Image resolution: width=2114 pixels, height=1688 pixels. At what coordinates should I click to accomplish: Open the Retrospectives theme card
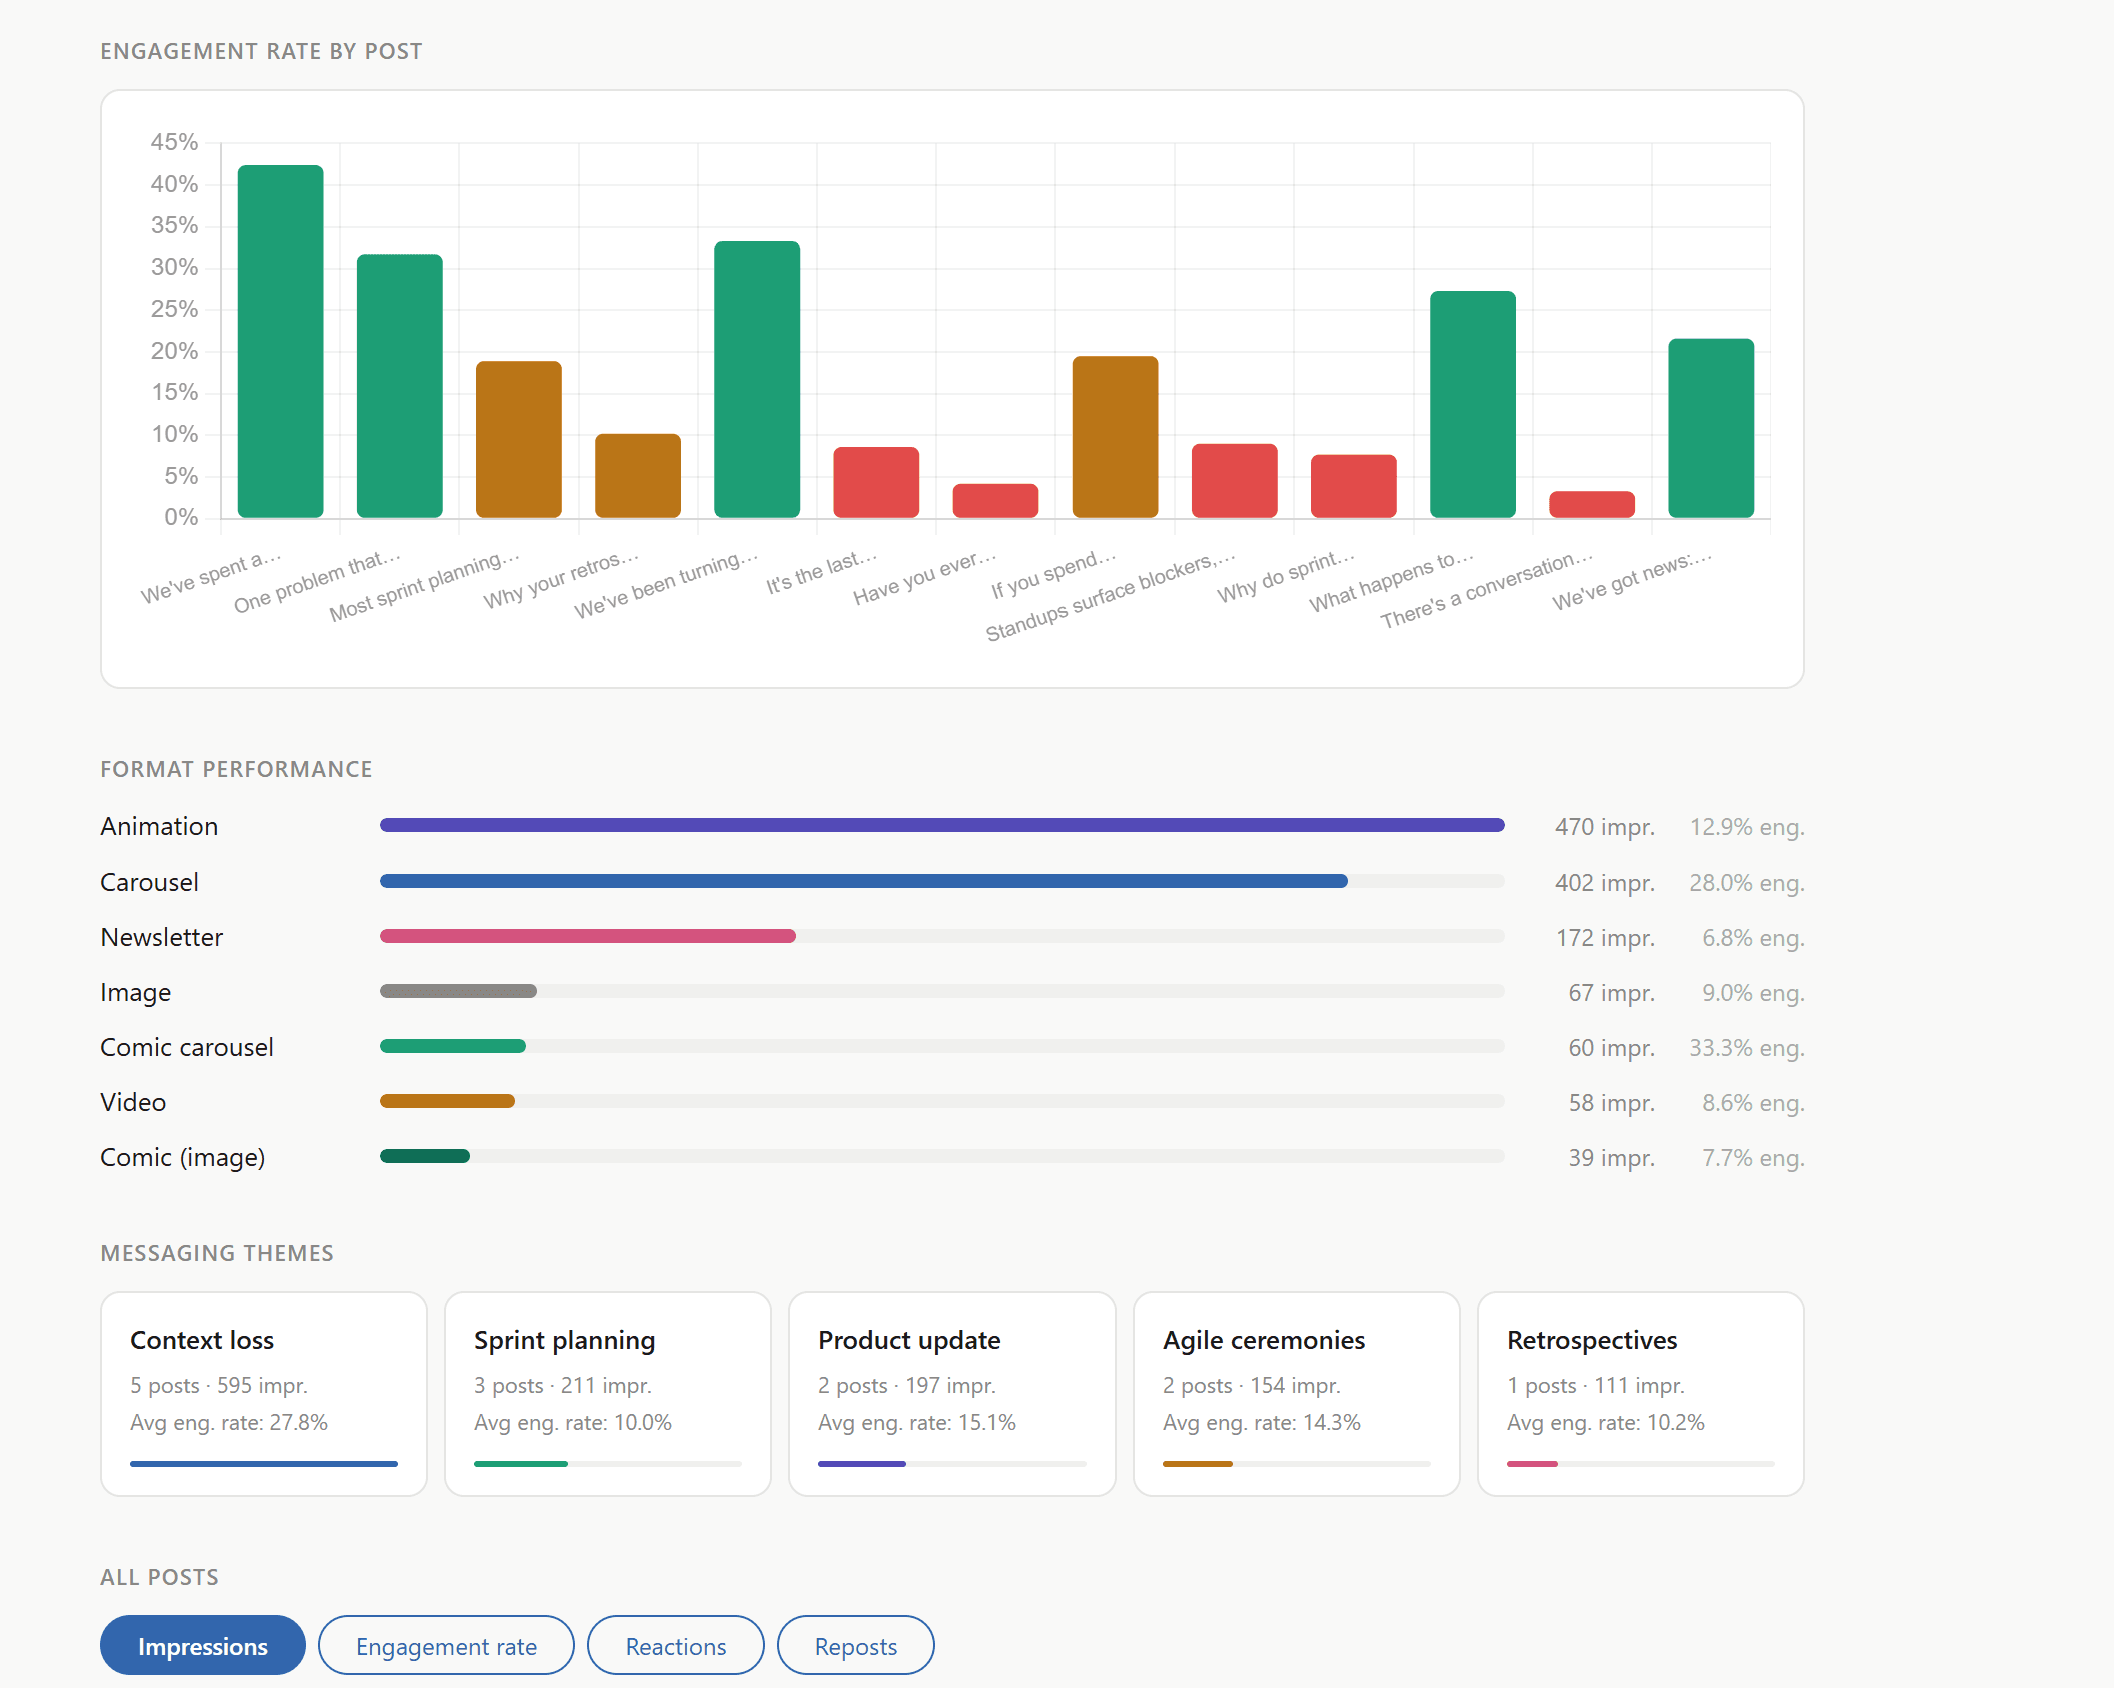[1641, 1394]
